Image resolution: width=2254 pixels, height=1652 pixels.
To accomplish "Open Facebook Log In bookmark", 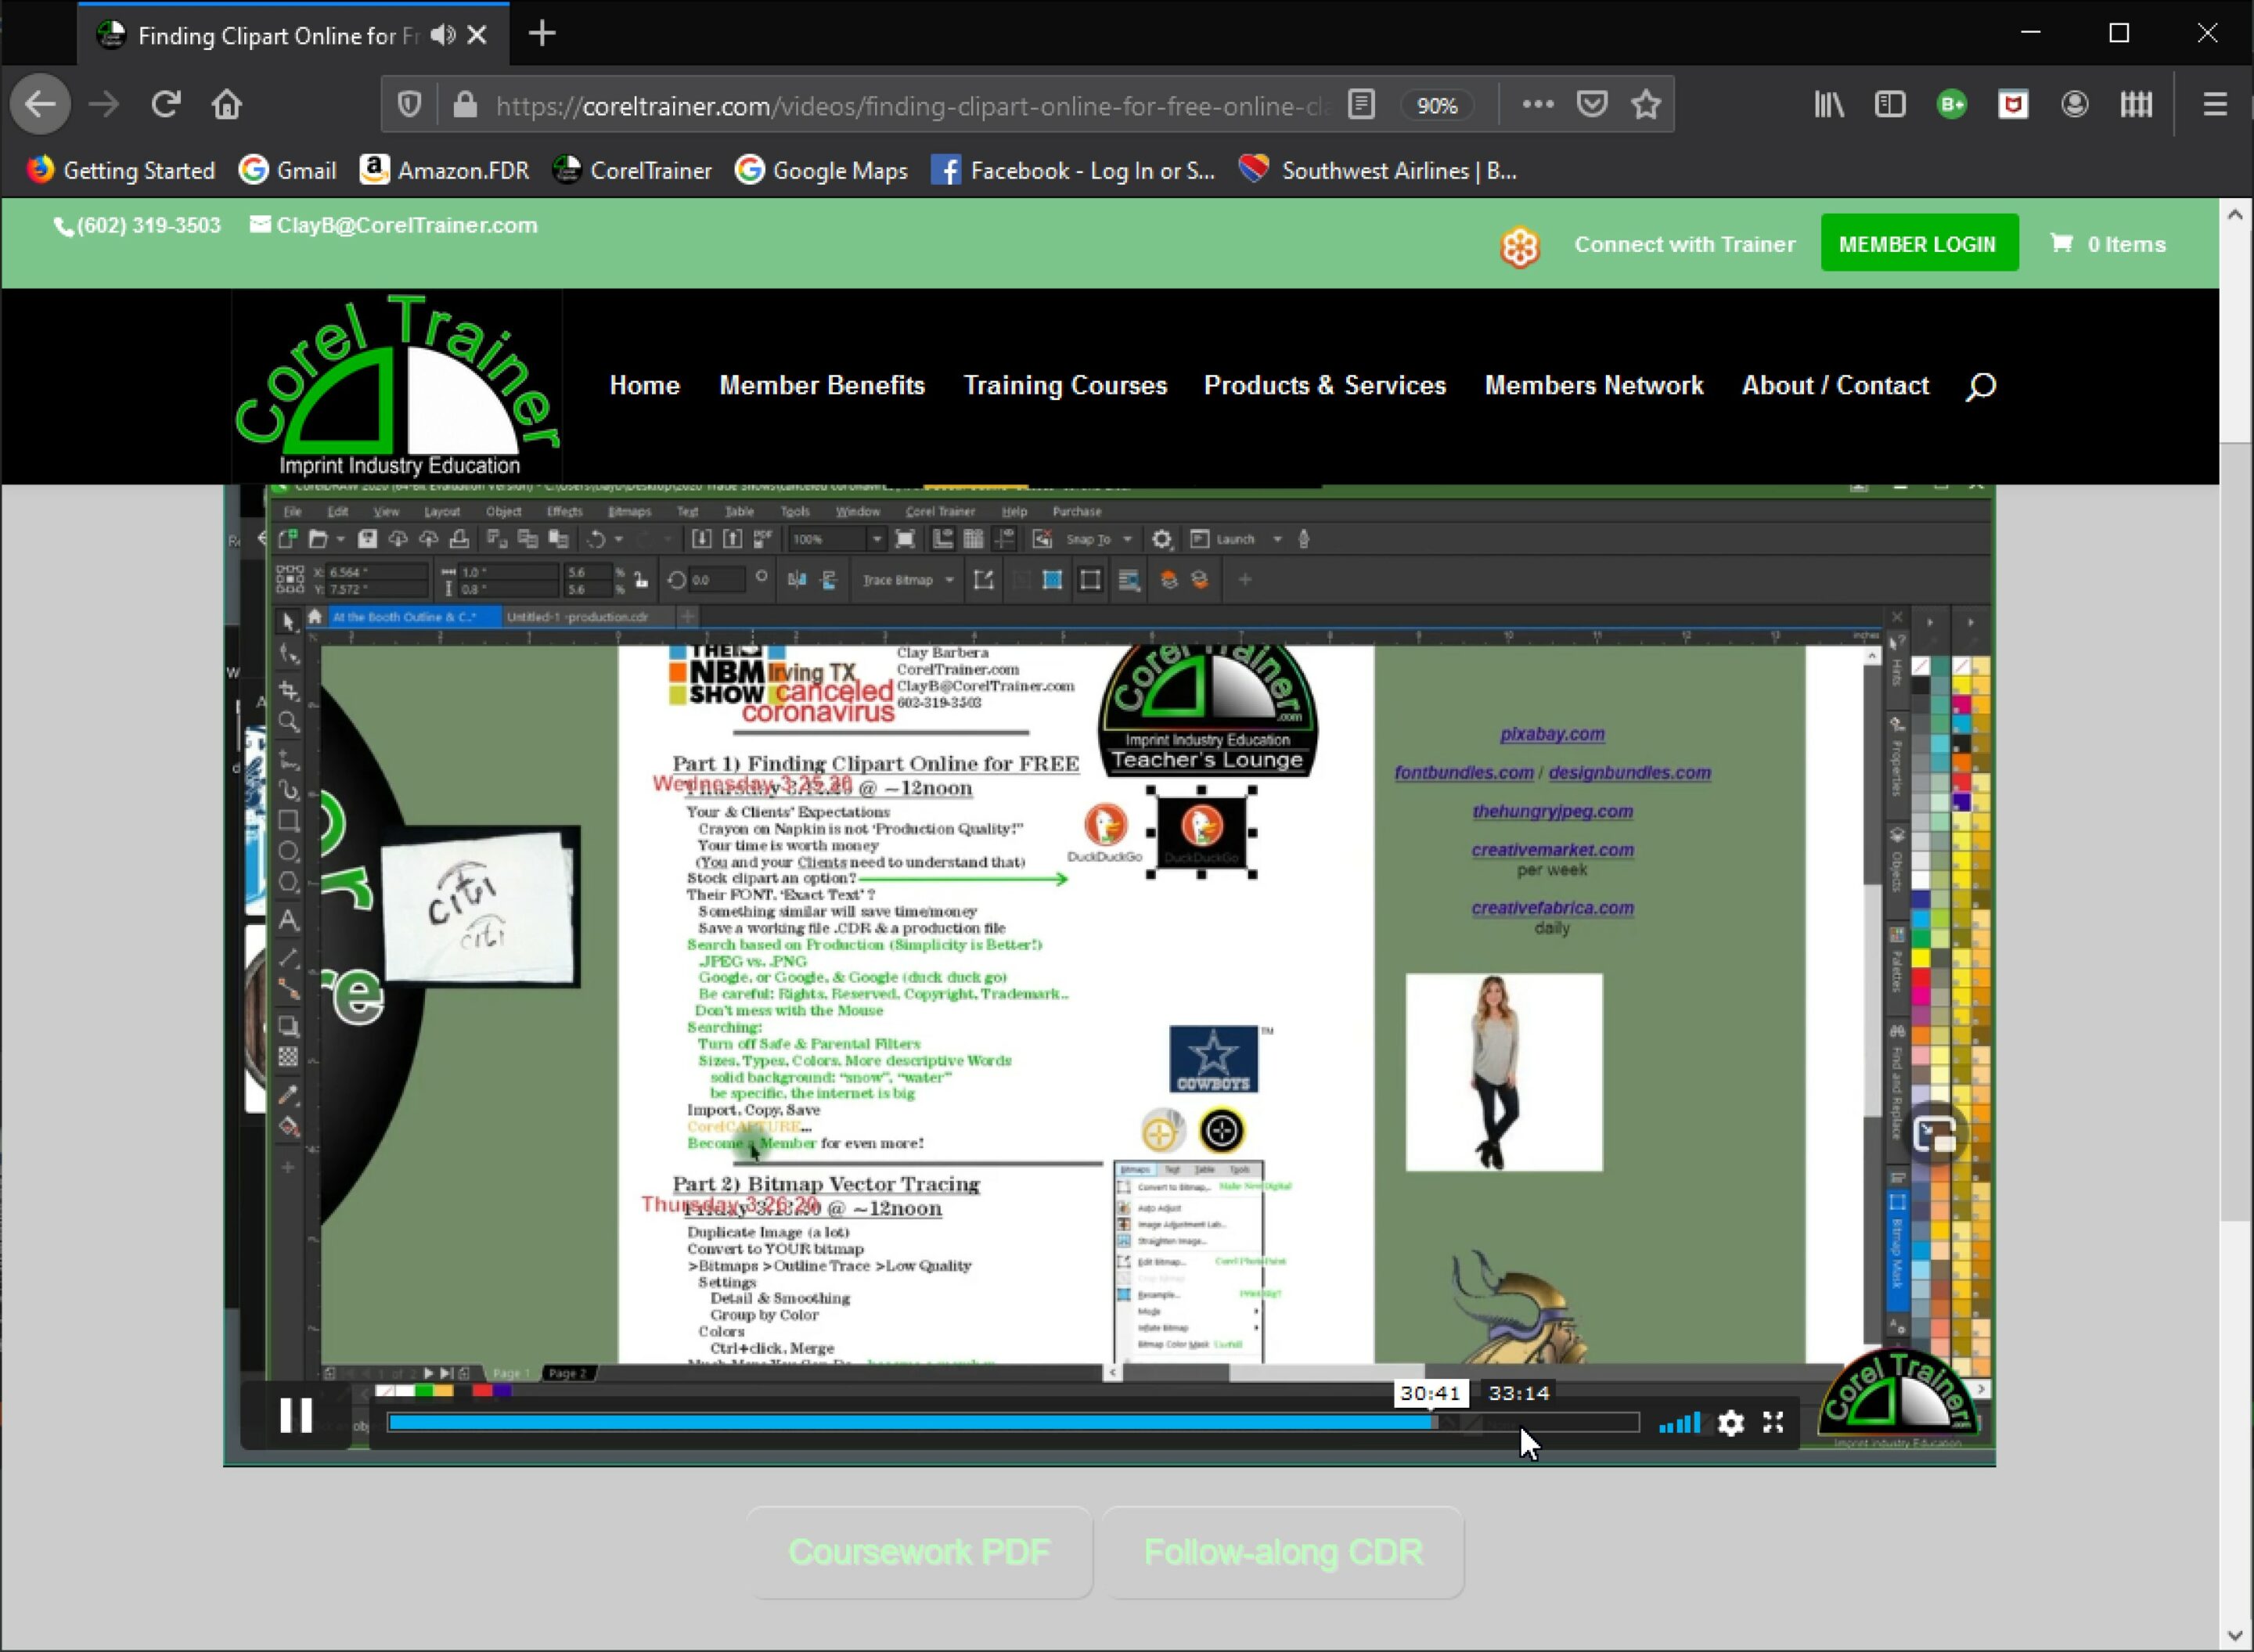I will pyautogui.click(x=1074, y=171).
